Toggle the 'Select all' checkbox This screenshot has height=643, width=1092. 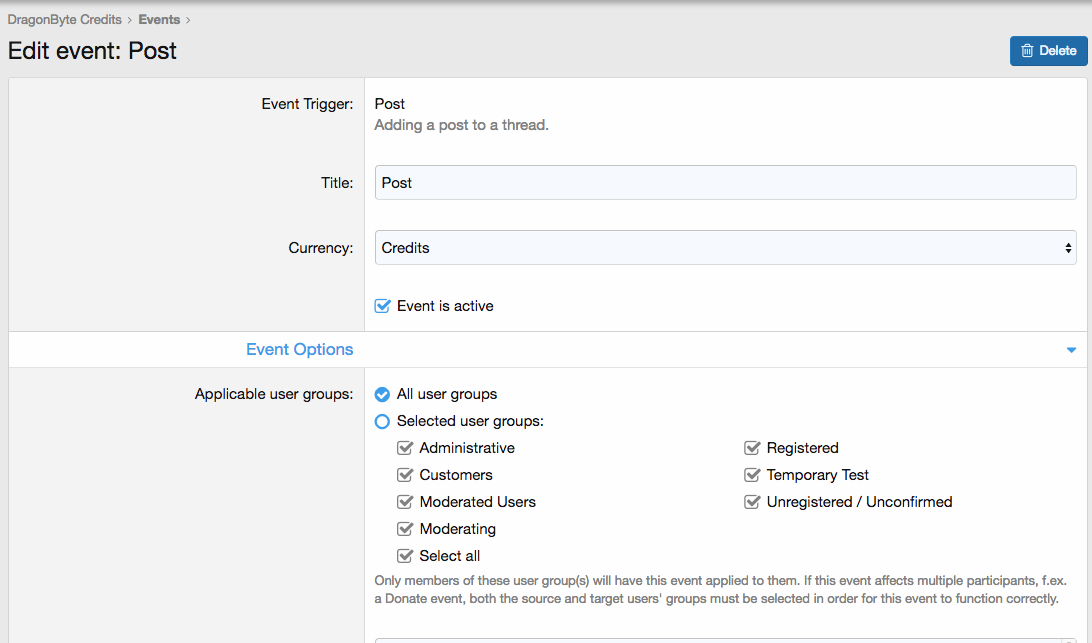pyautogui.click(x=405, y=556)
